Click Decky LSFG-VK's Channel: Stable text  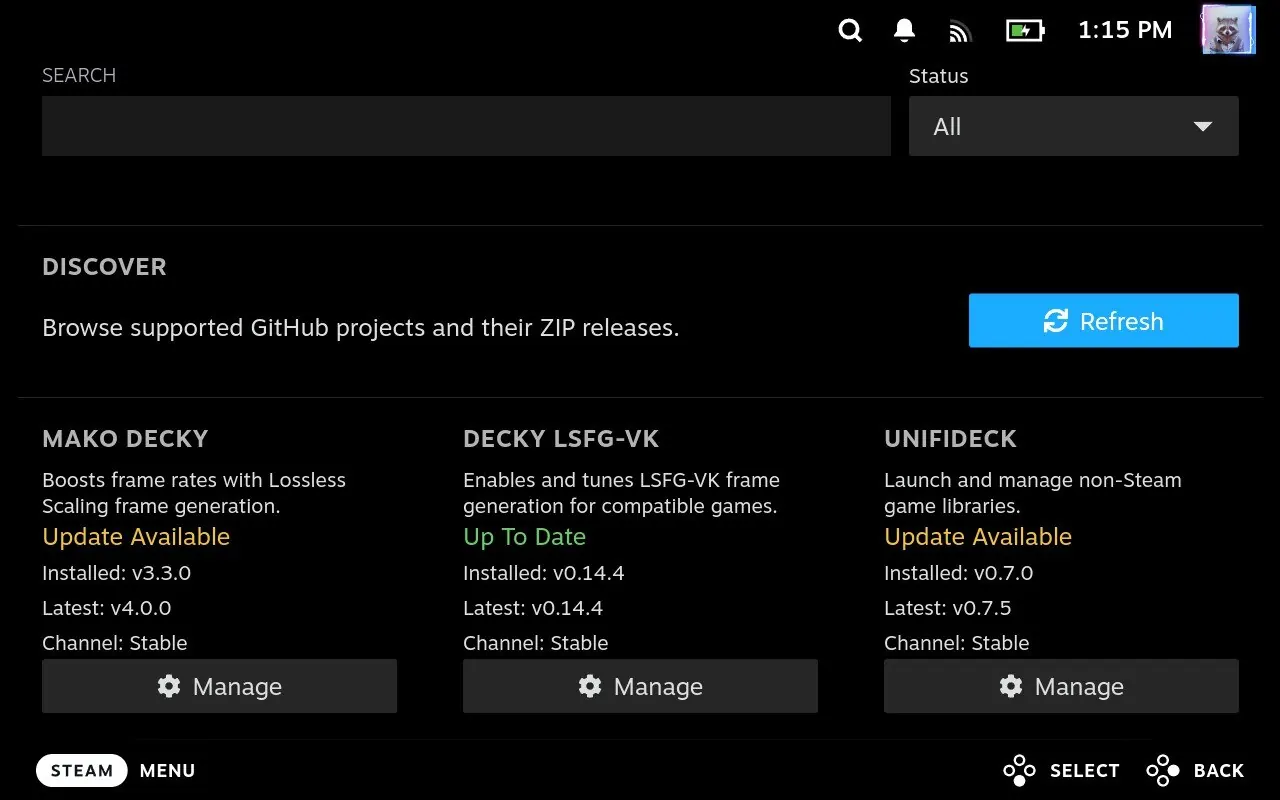point(536,643)
